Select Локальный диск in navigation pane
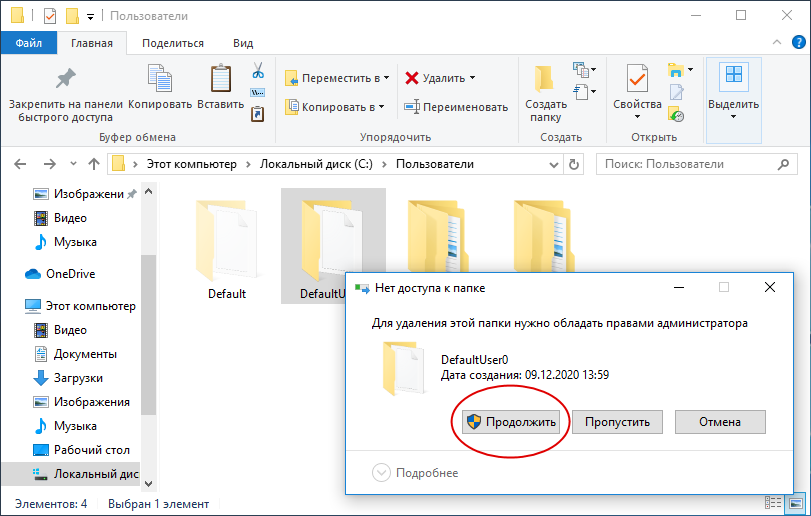Viewport: 811px width, 516px height. [x=71, y=474]
